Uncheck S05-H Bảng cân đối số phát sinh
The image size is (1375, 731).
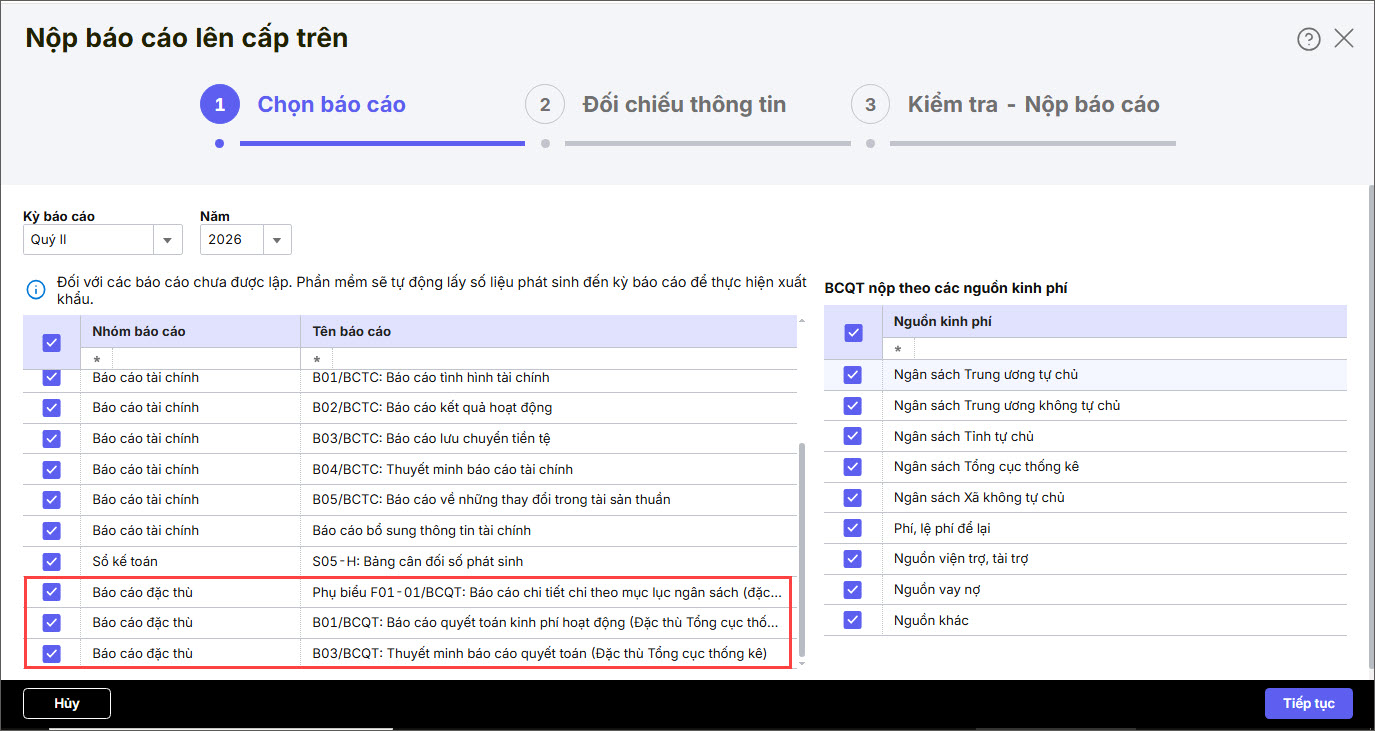pyautogui.click(x=52, y=561)
